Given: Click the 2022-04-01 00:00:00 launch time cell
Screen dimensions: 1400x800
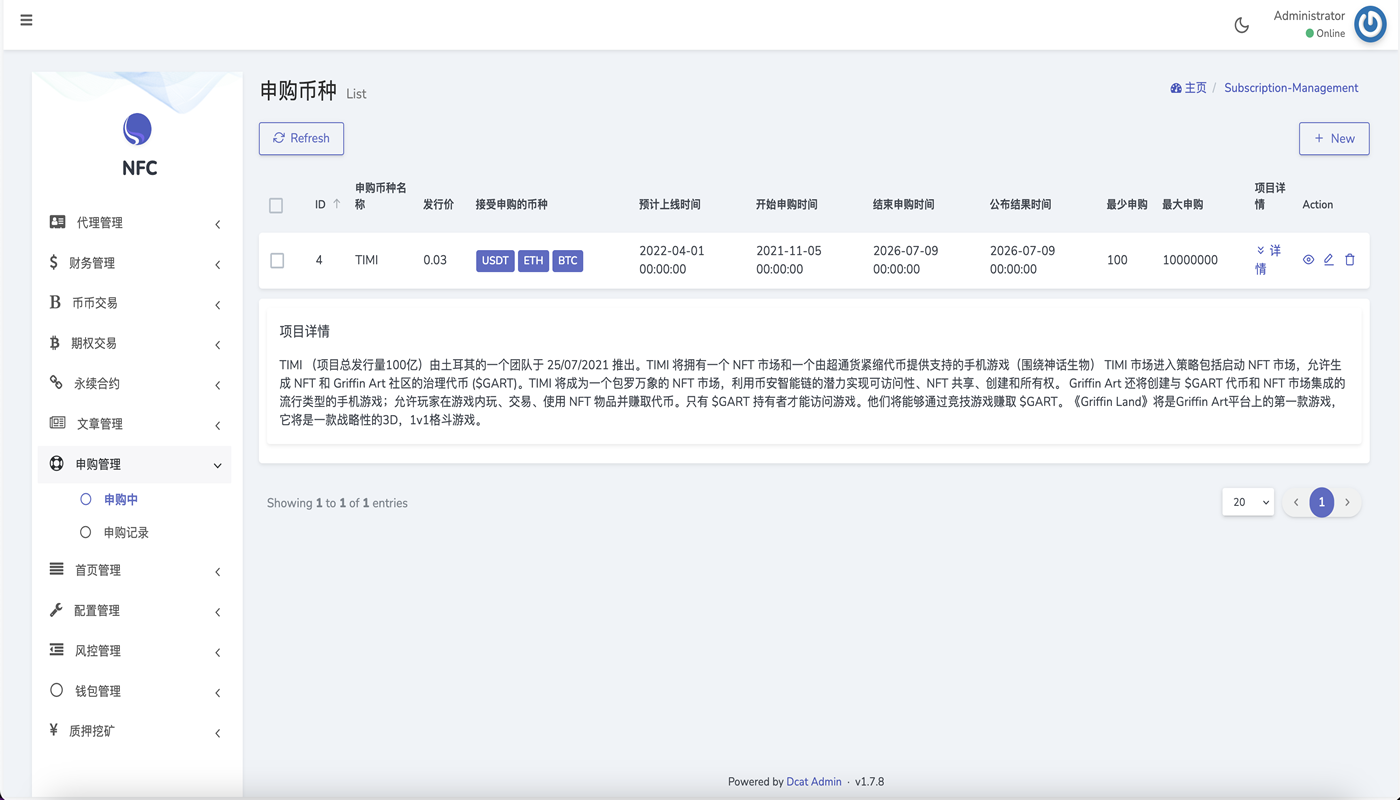Looking at the screenshot, I should coord(672,260).
